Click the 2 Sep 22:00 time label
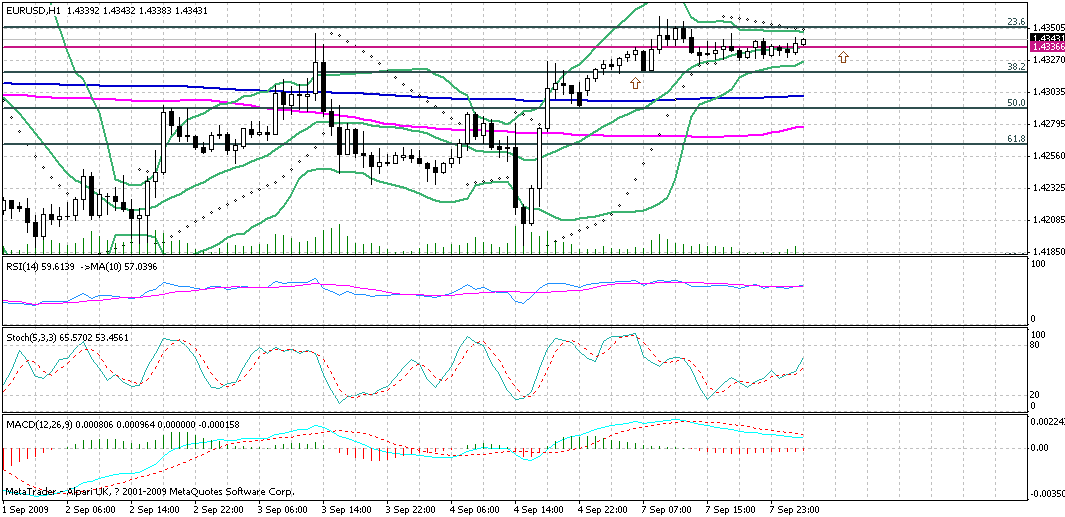 221,509
